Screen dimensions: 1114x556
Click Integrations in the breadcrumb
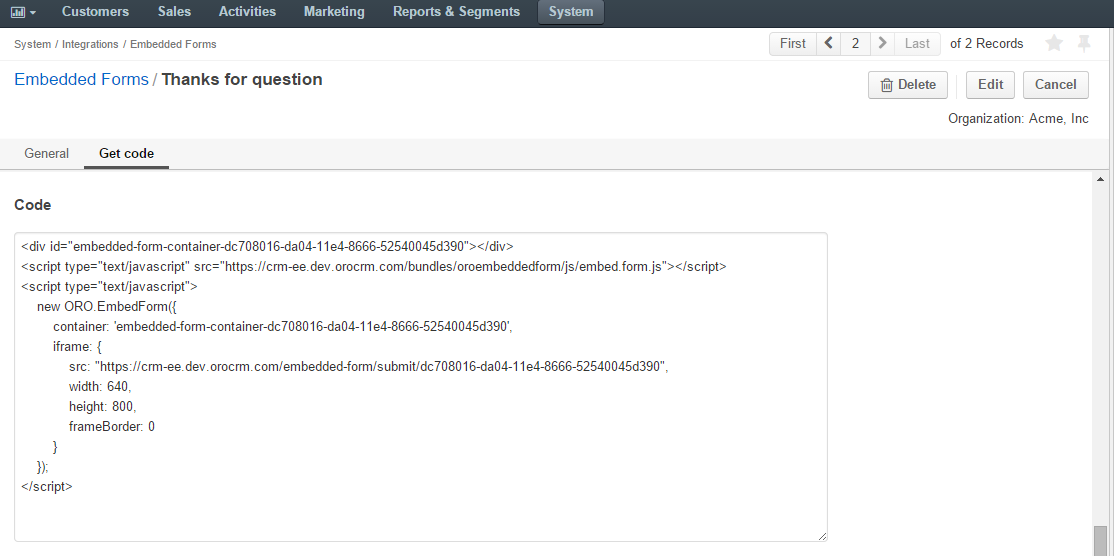pos(90,44)
